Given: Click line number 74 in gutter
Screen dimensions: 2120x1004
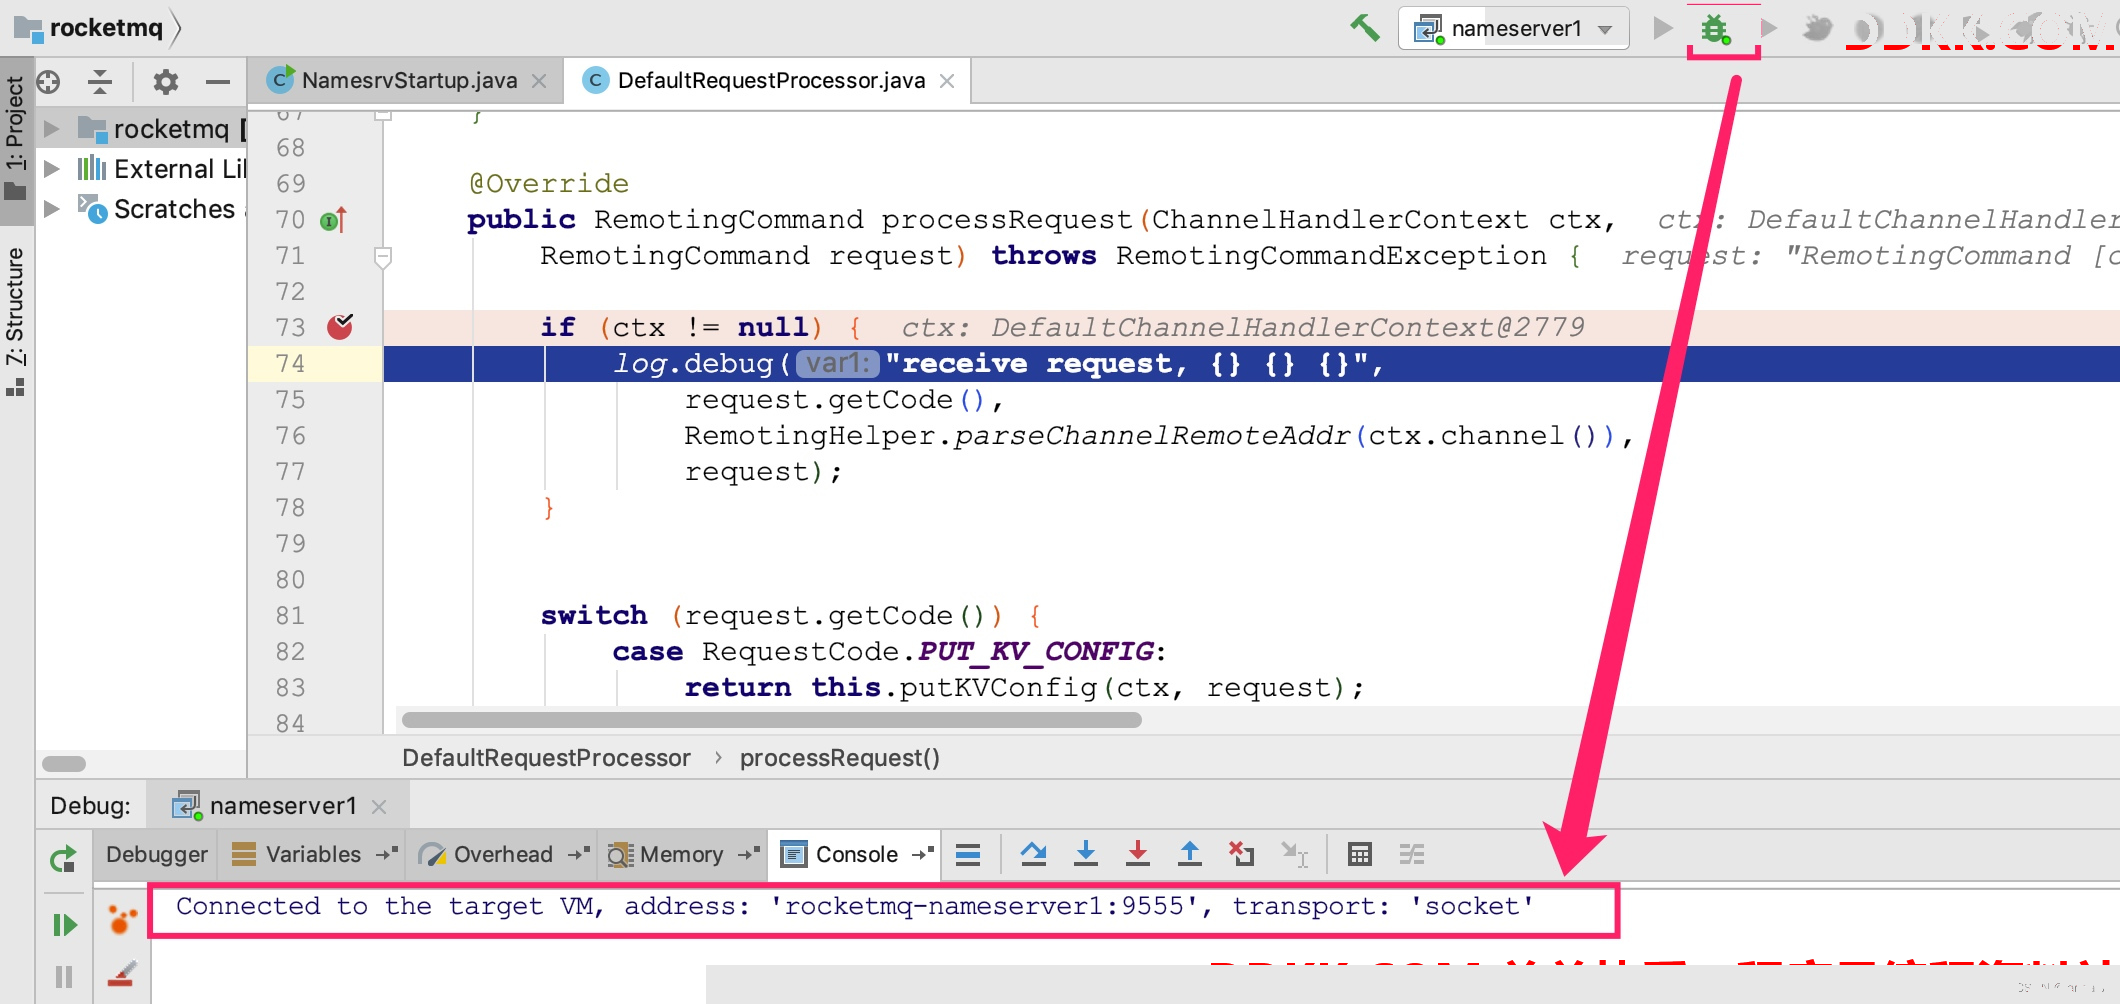Looking at the screenshot, I should click(x=290, y=364).
